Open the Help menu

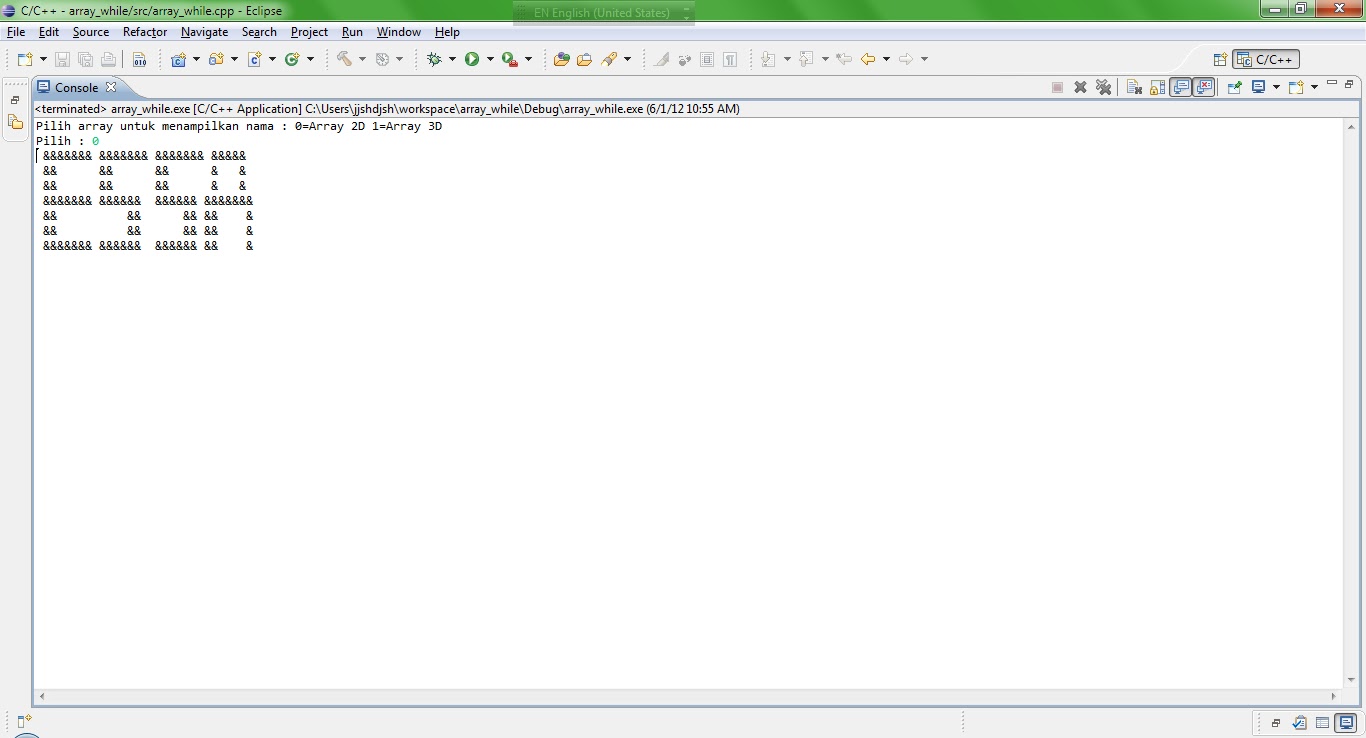point(447,32)
